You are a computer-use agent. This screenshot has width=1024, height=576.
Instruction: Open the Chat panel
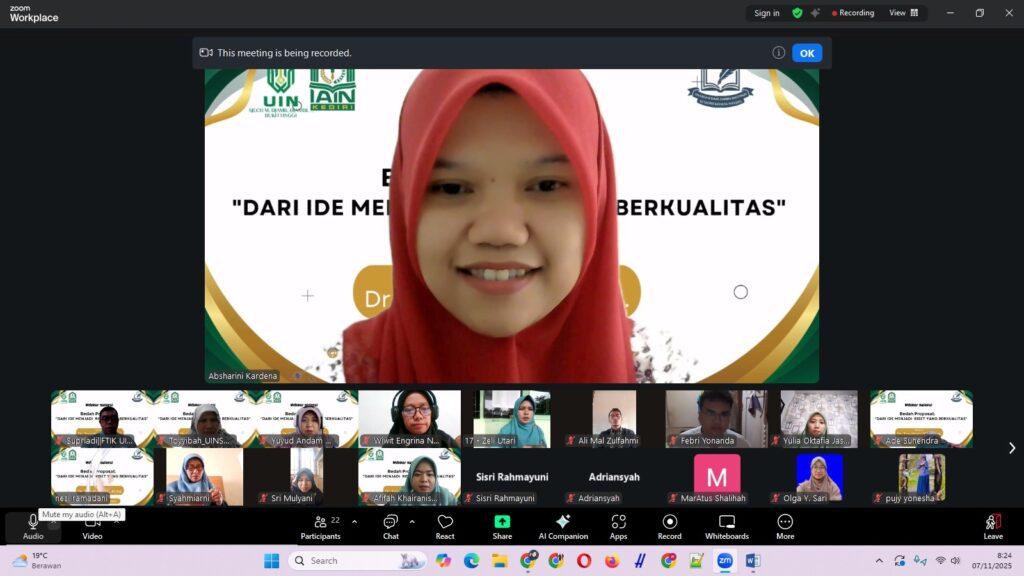390,526
